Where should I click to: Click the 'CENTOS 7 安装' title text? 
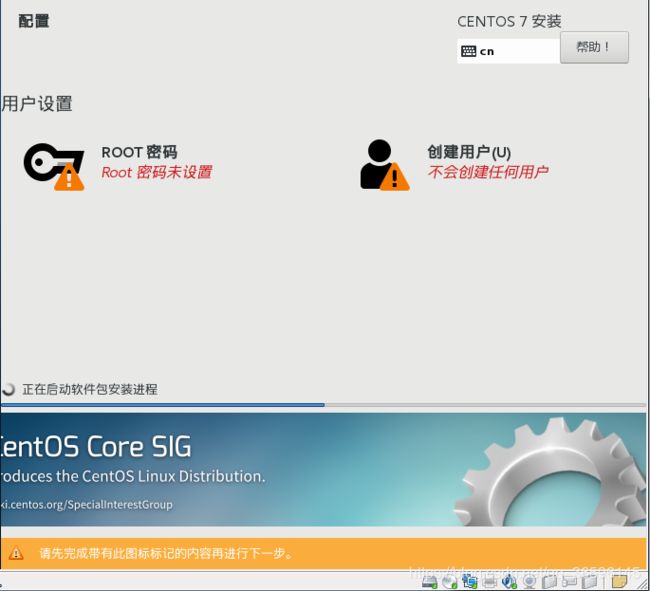(509, 22)
